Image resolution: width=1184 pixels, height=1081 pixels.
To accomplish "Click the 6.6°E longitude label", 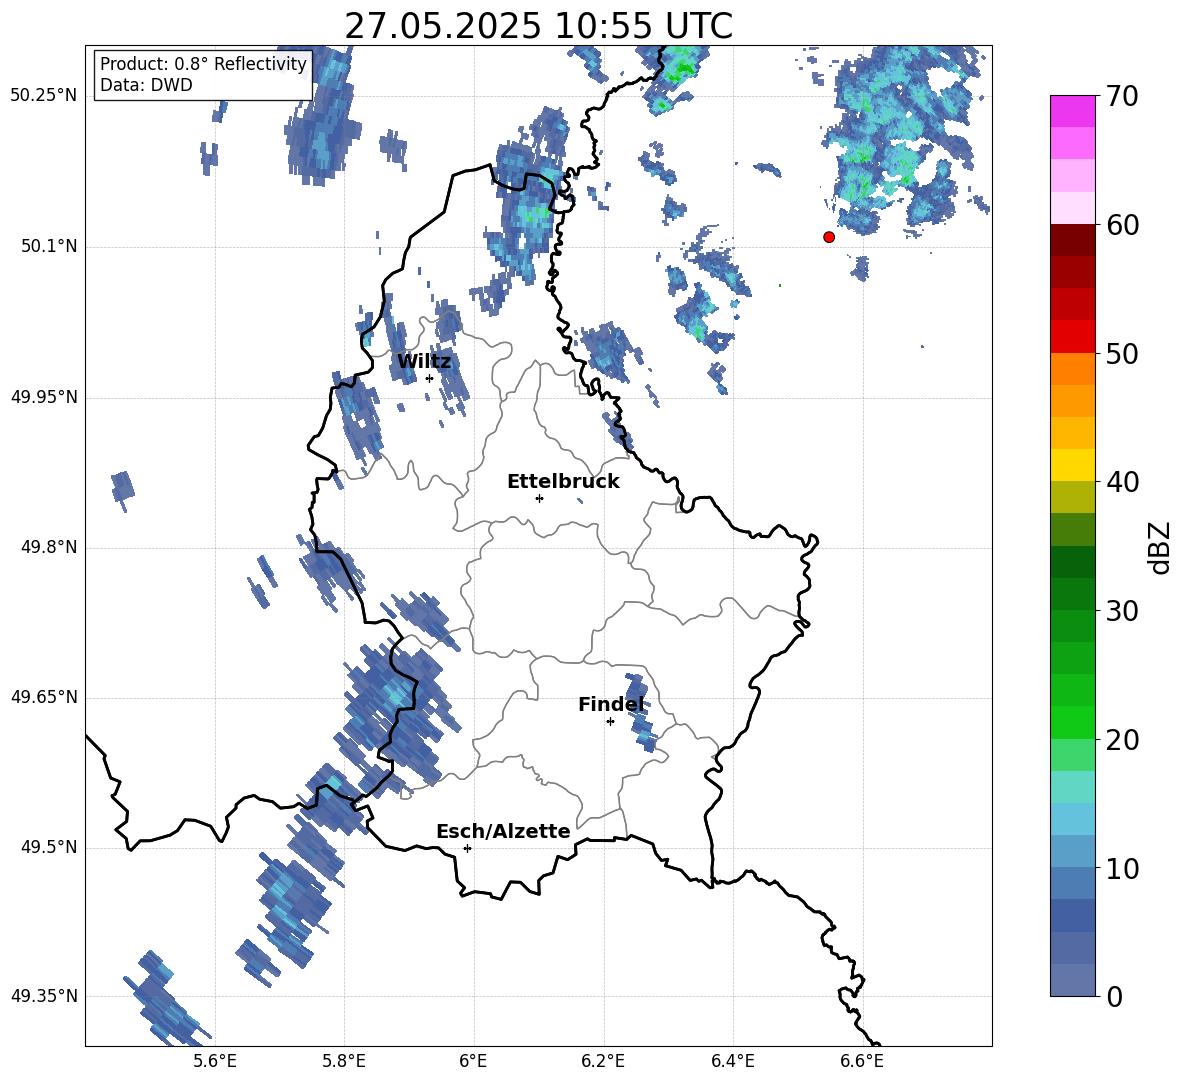I will (862, 1061).
